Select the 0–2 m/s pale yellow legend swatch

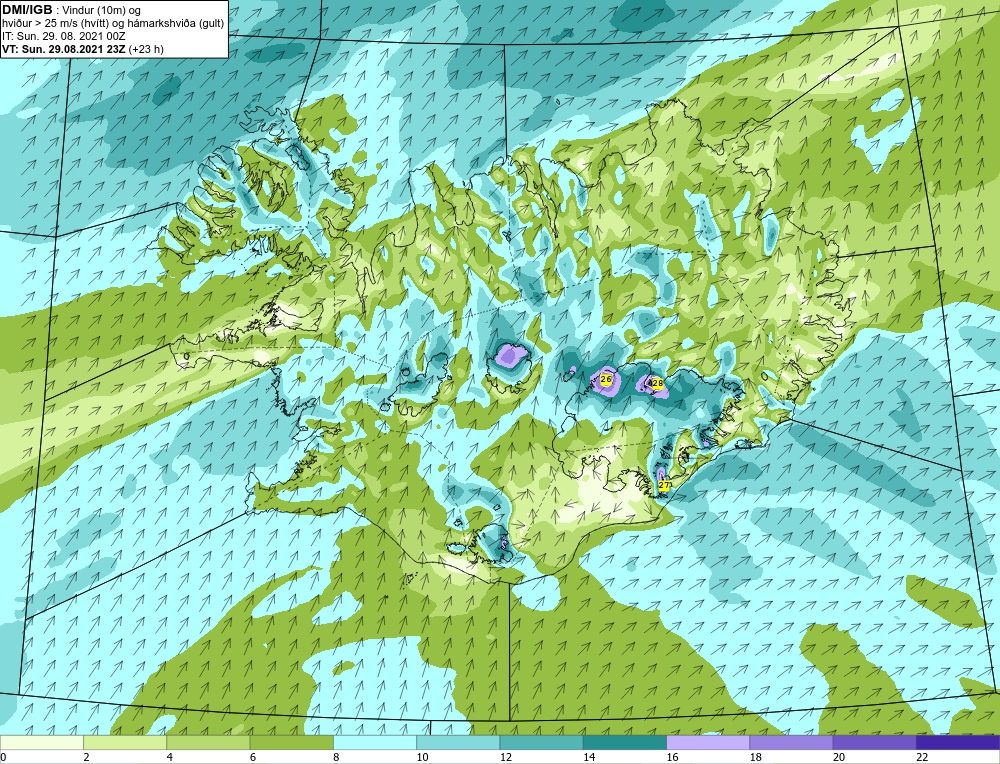(41, 742)
